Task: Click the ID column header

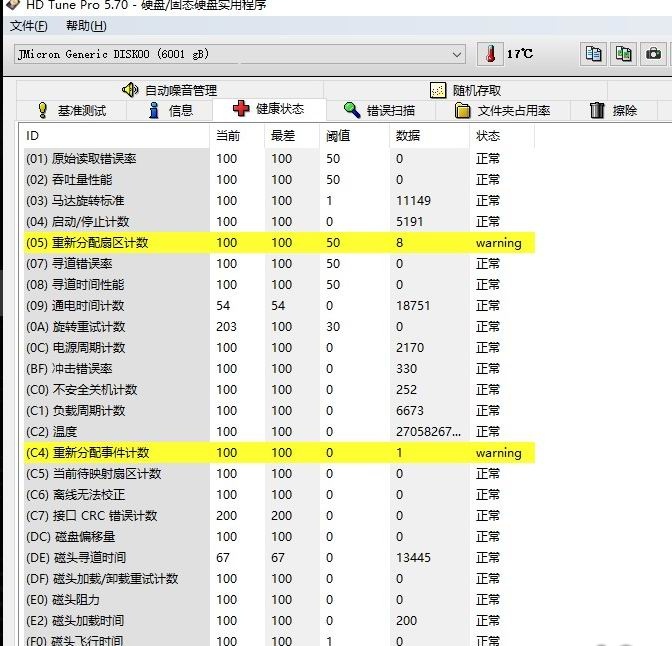Action: (33, 135)
